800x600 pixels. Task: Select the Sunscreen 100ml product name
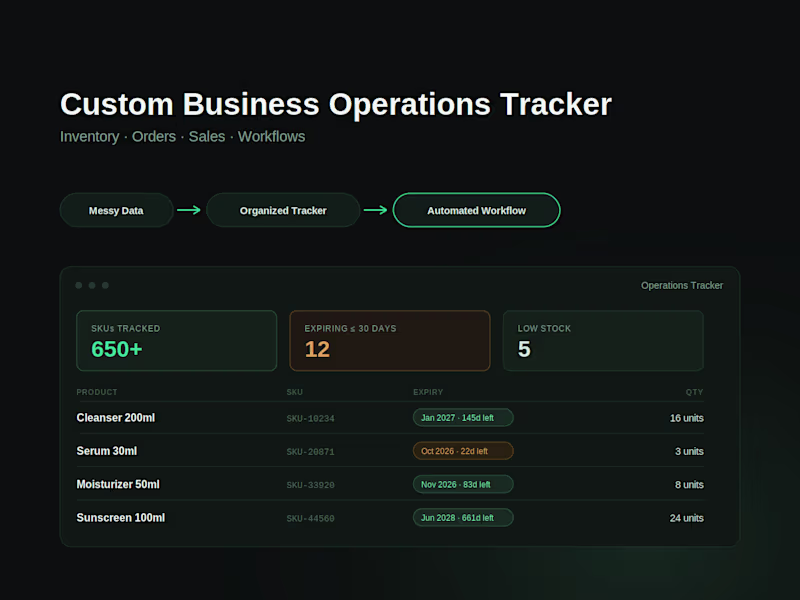pyautogui.click(x=121, y=518)
